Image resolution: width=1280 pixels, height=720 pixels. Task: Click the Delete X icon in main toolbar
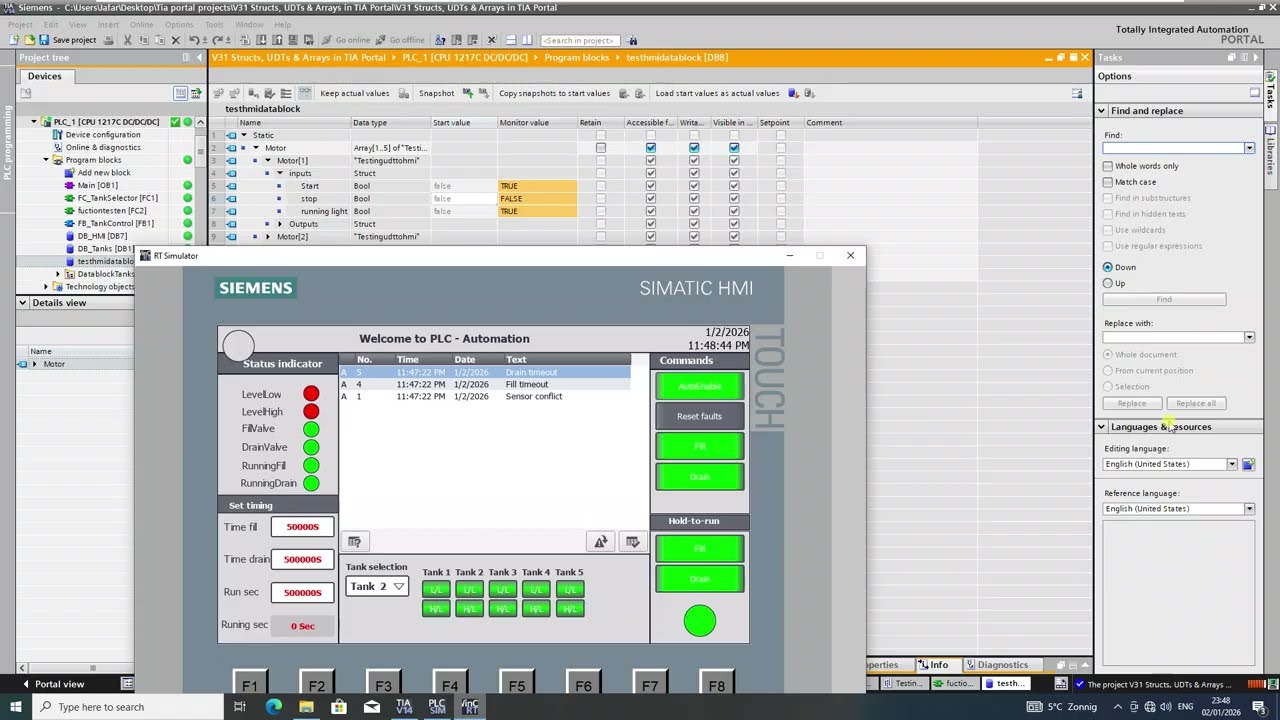point(175,40)
